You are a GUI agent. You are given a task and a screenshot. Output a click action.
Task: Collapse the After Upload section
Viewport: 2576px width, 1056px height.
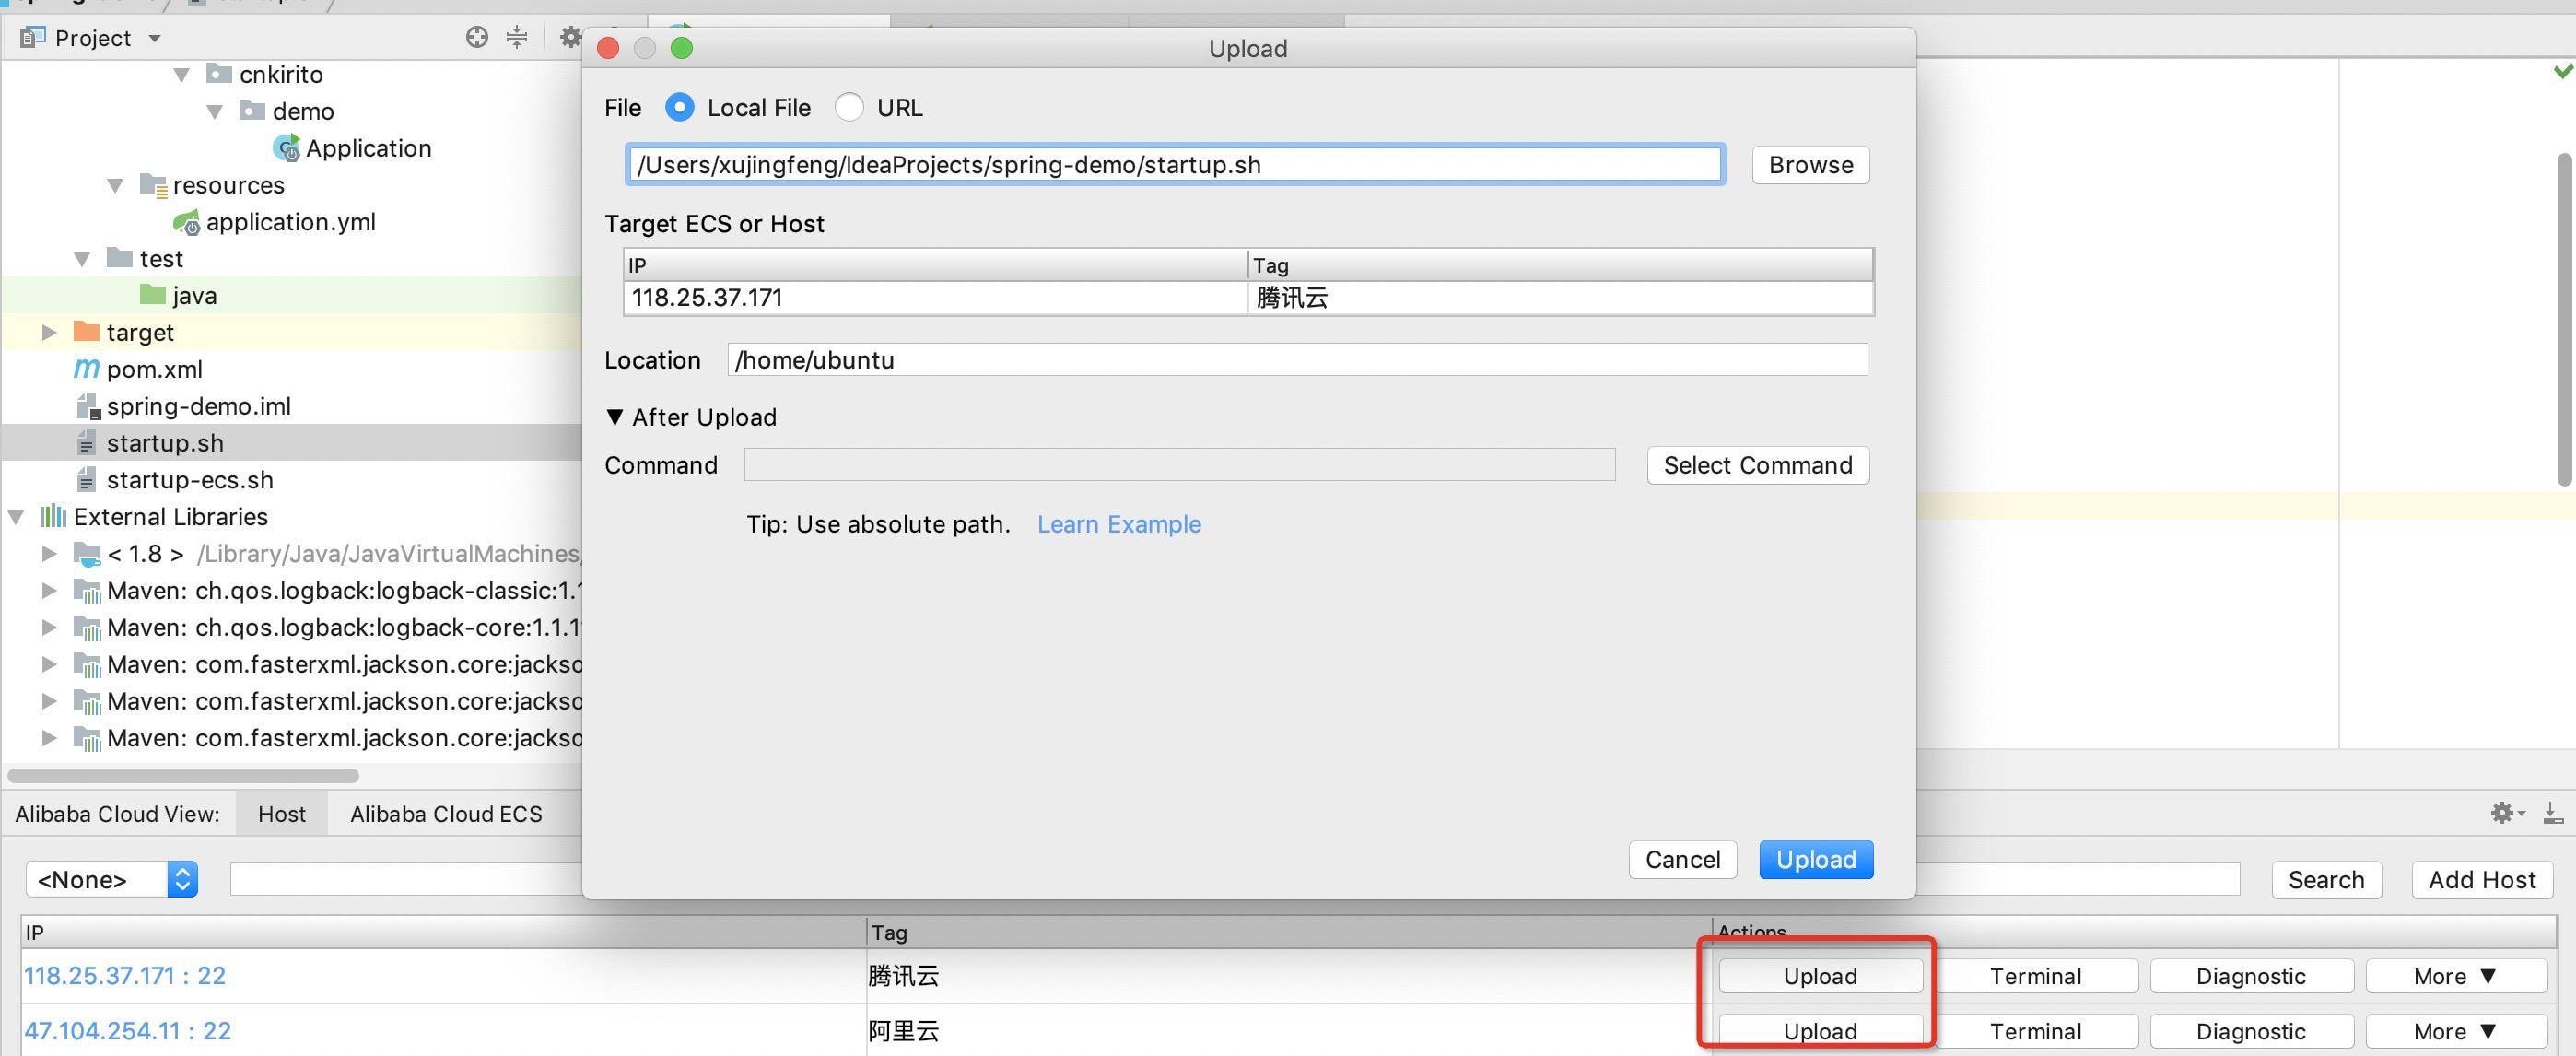coord(615,417)
